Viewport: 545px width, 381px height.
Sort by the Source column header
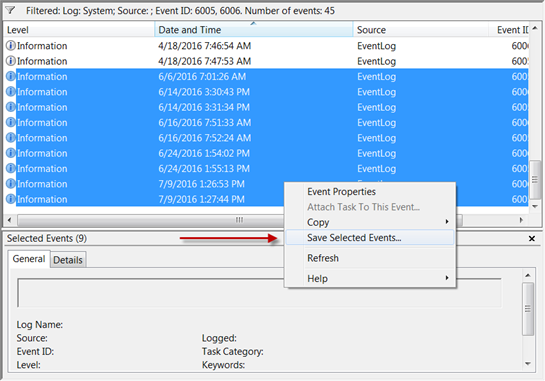tap(421, 30)
